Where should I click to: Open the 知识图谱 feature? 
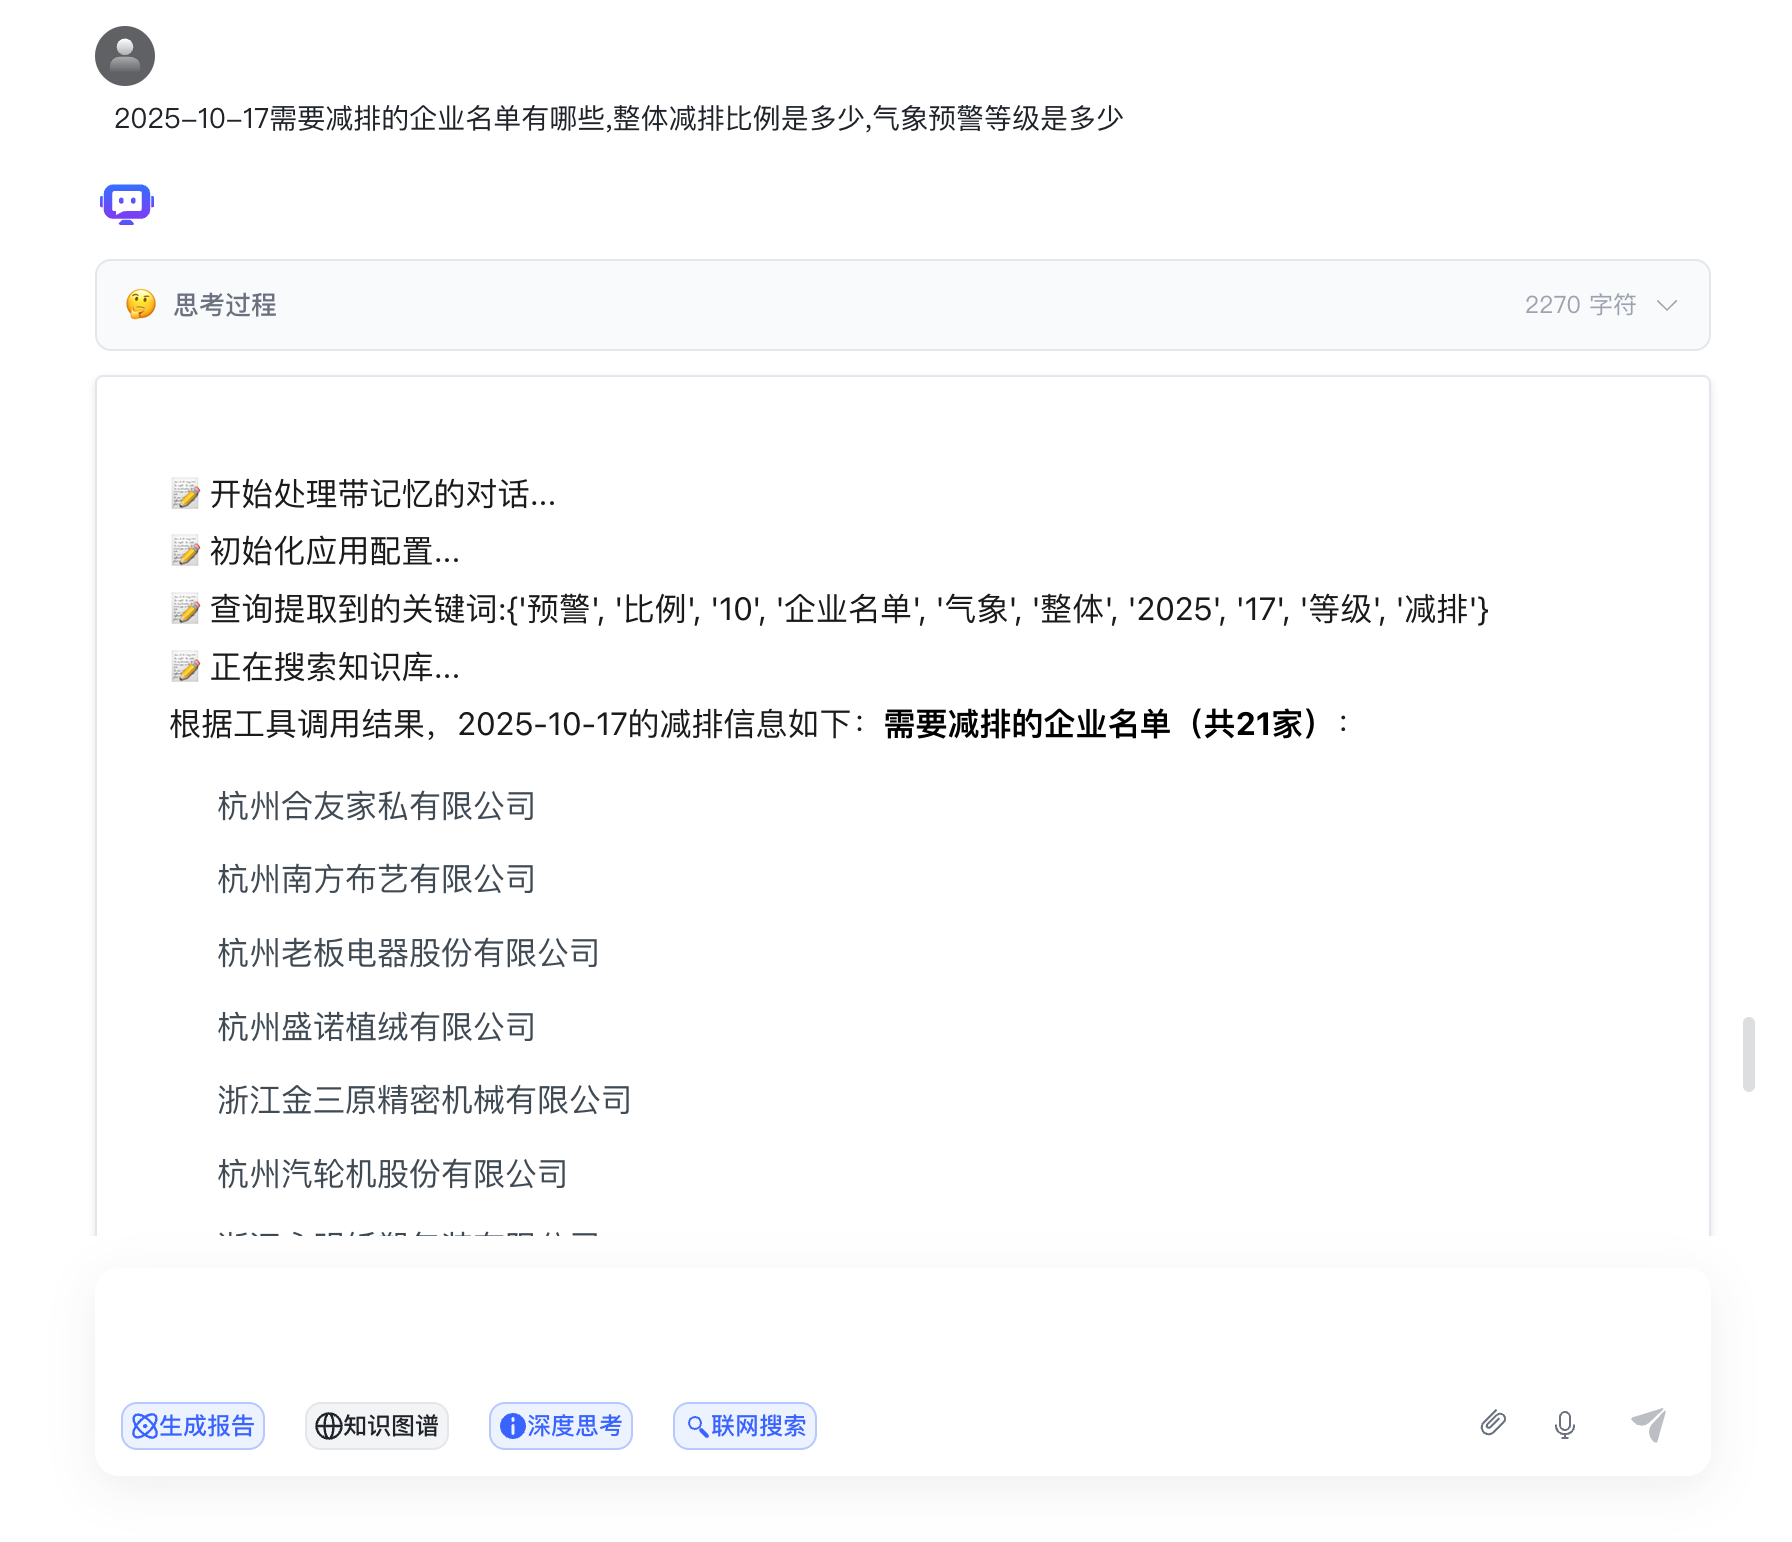[x=376, y=1426]
